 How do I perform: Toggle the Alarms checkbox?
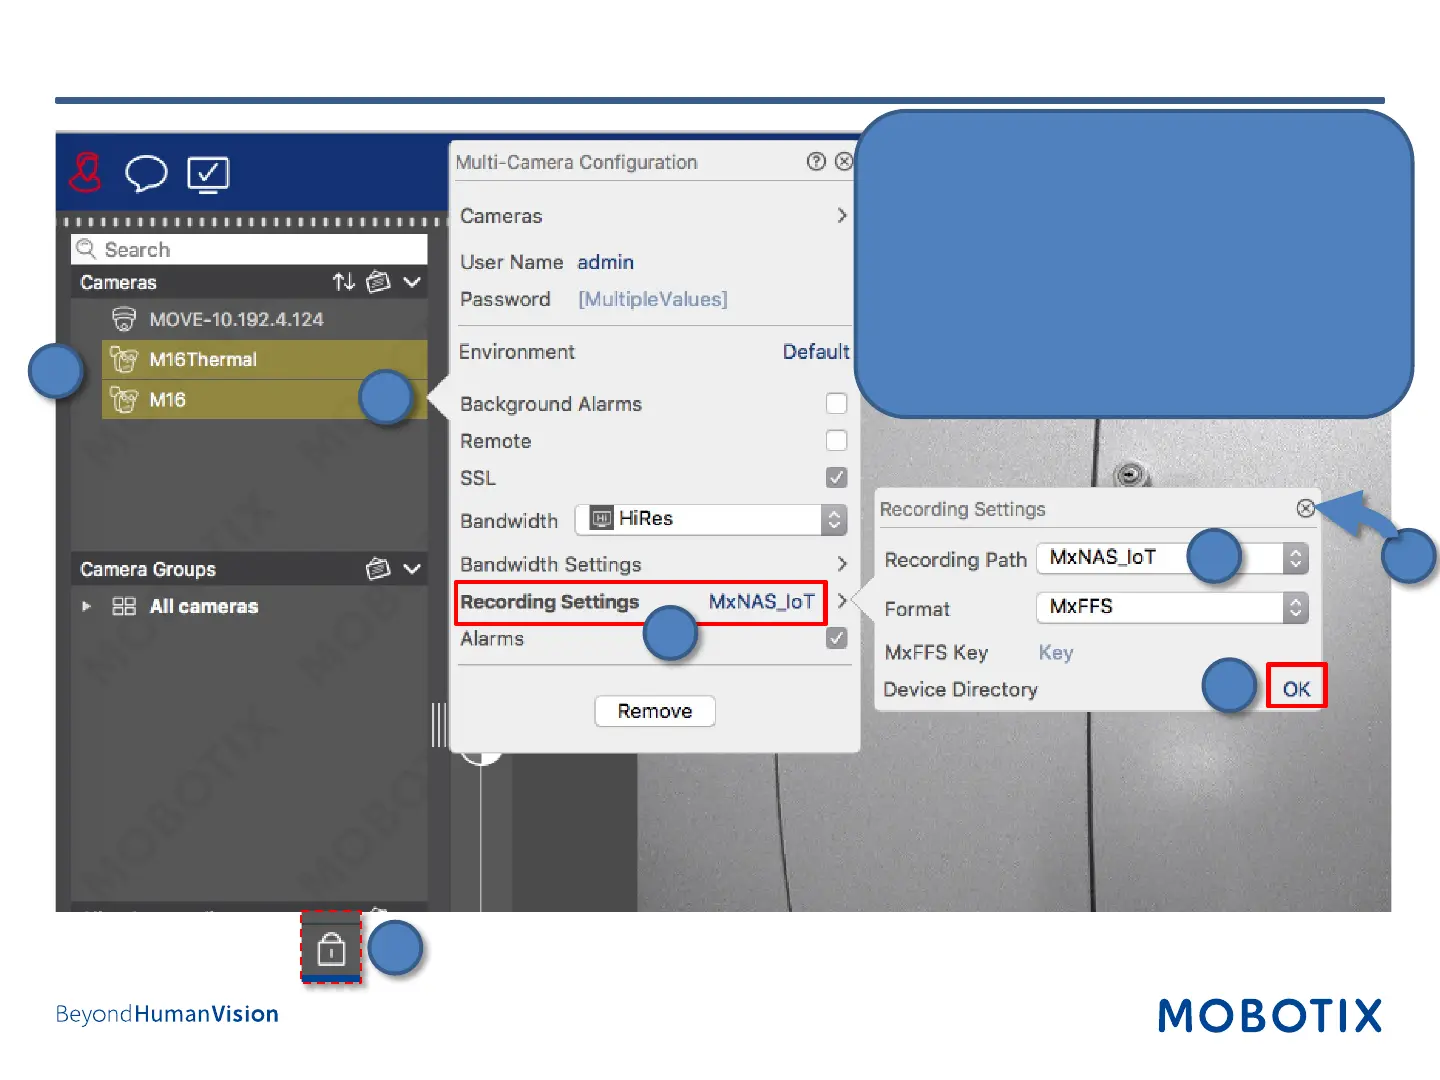(837, 638)
